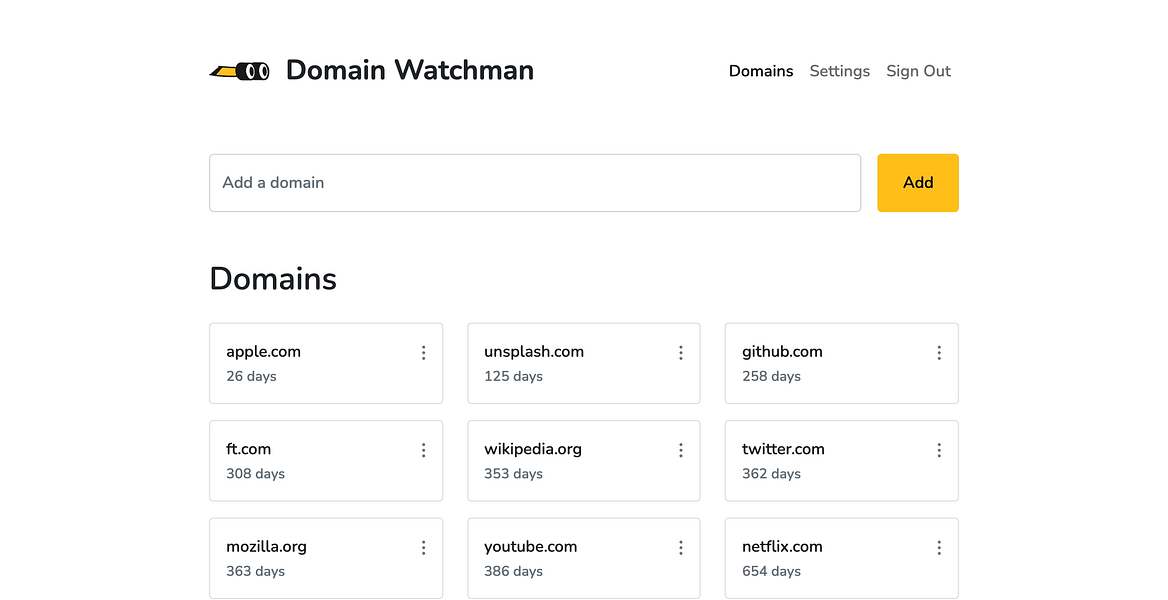
Task: Open the options menu for twitter.com
Action: coord(938,449)
